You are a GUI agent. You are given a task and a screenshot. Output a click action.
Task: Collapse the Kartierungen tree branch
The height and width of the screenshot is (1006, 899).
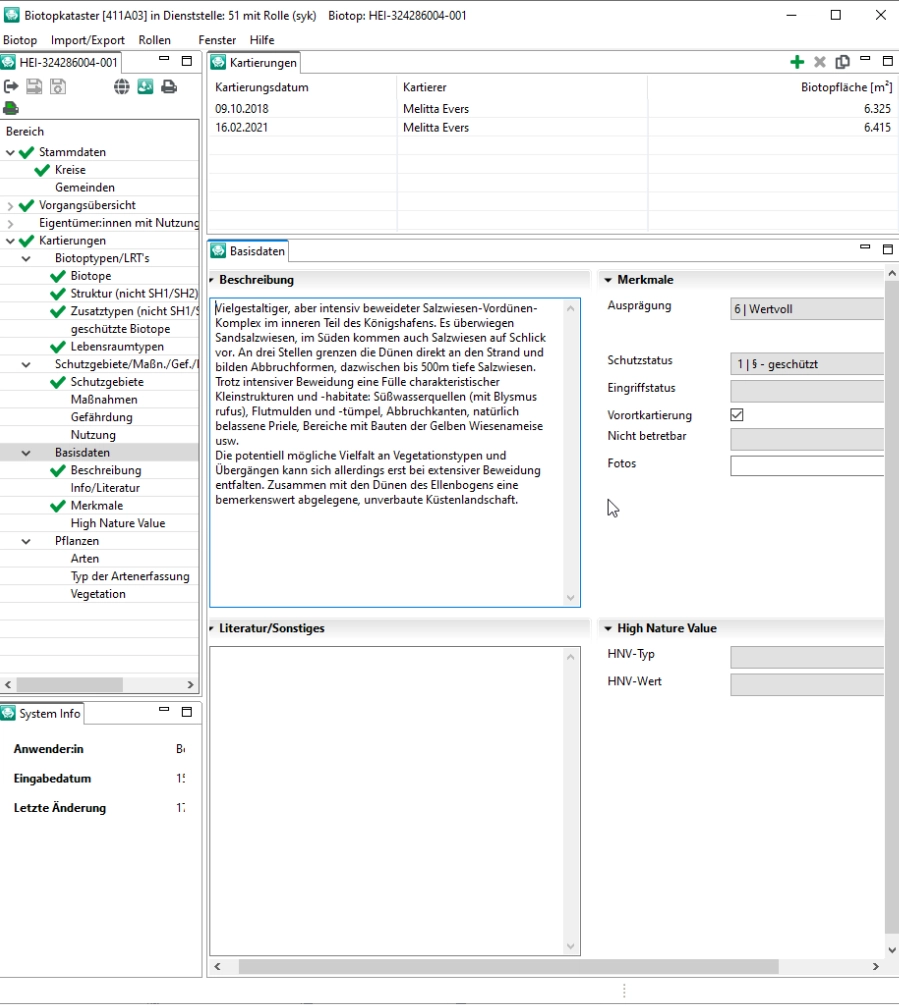coord(8,240)
